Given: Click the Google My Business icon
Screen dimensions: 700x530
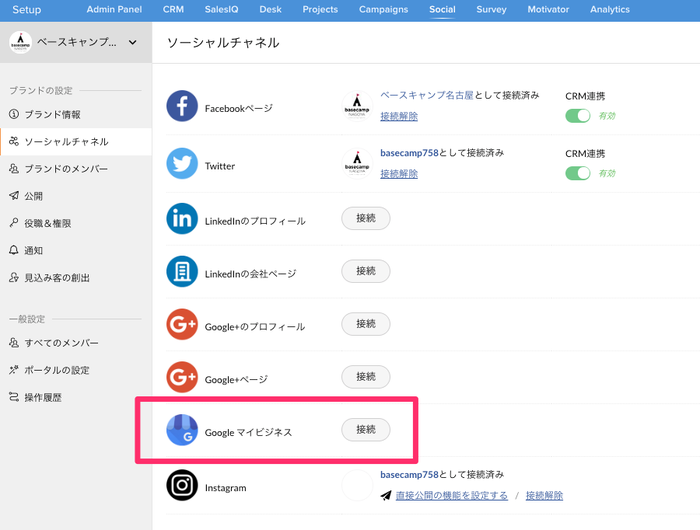Looking at the screenshot, I should 182,430.
